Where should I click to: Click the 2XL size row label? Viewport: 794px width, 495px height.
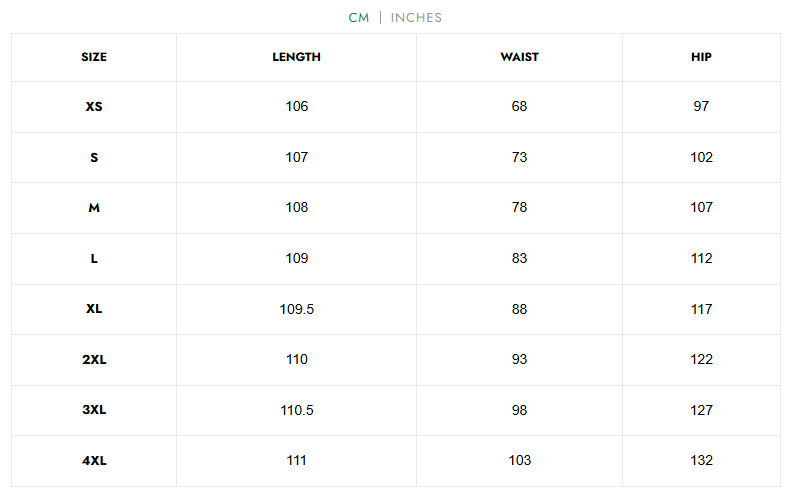click(94, 360)
